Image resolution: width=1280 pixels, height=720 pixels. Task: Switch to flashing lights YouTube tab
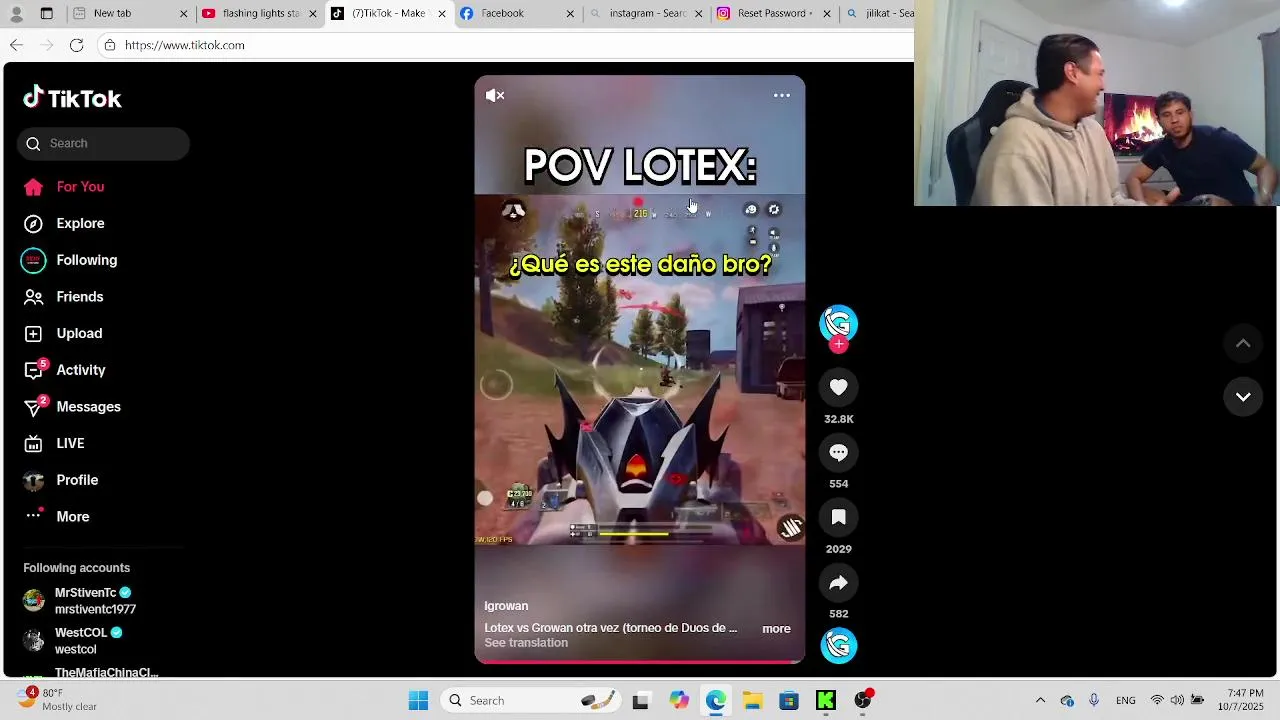pyautogui.click(x=260, y=13)
